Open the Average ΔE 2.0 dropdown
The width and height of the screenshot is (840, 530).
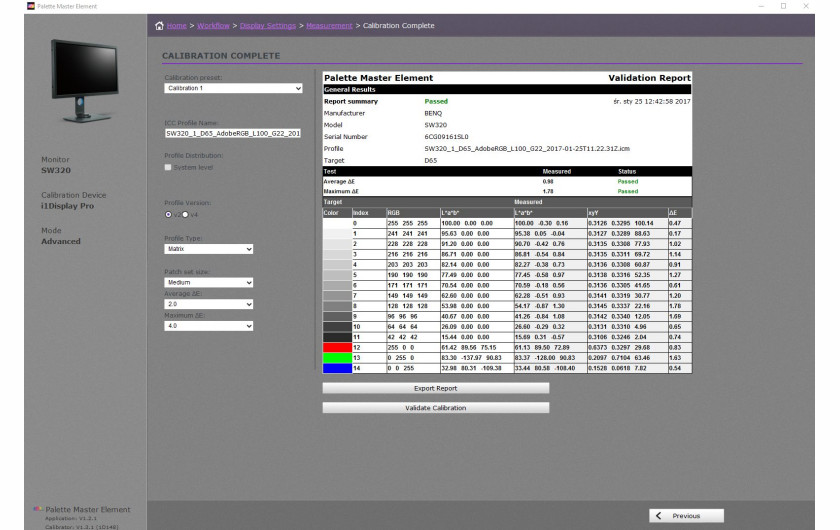208,304
